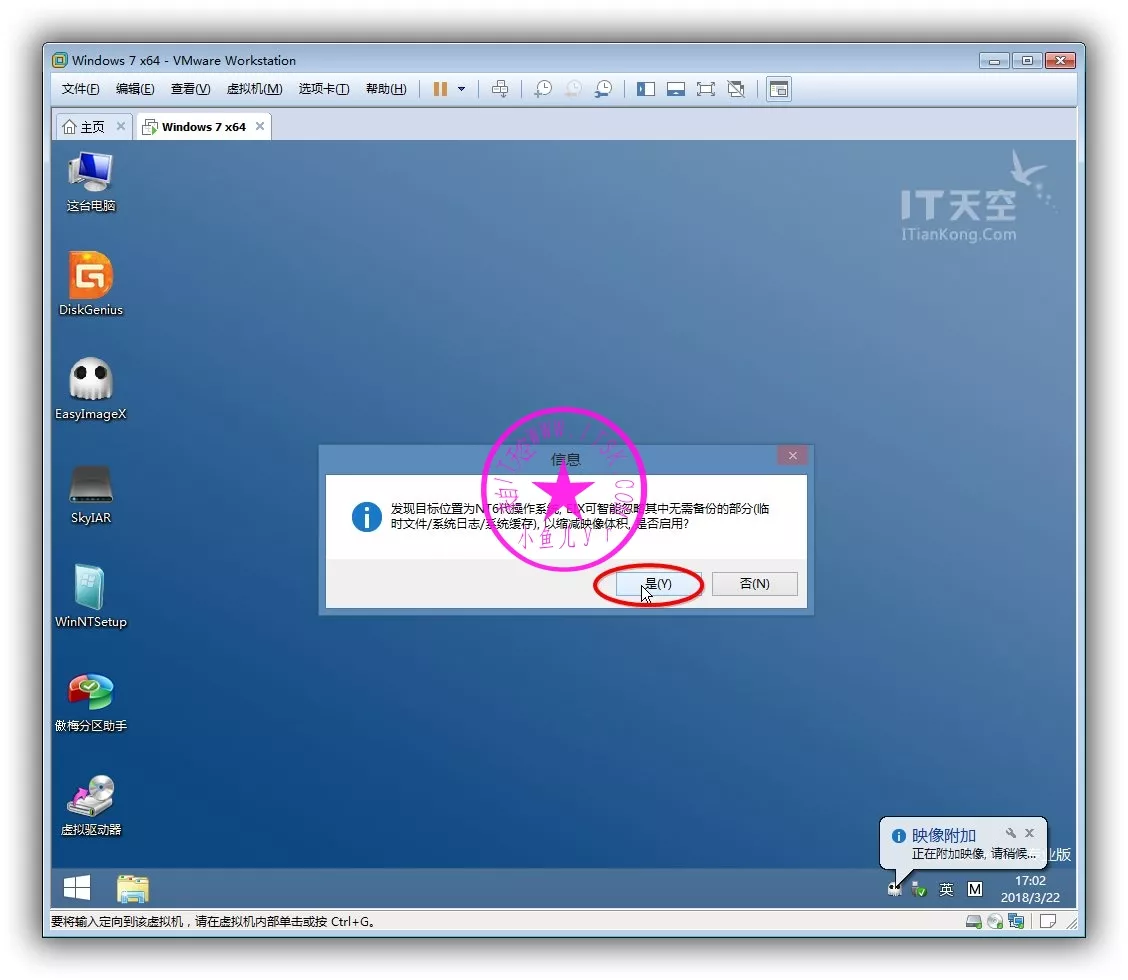This screenshot has width=1128, height=980.
Task: Open the snapshot manager toolbar icon
Action: click(603, 89)
